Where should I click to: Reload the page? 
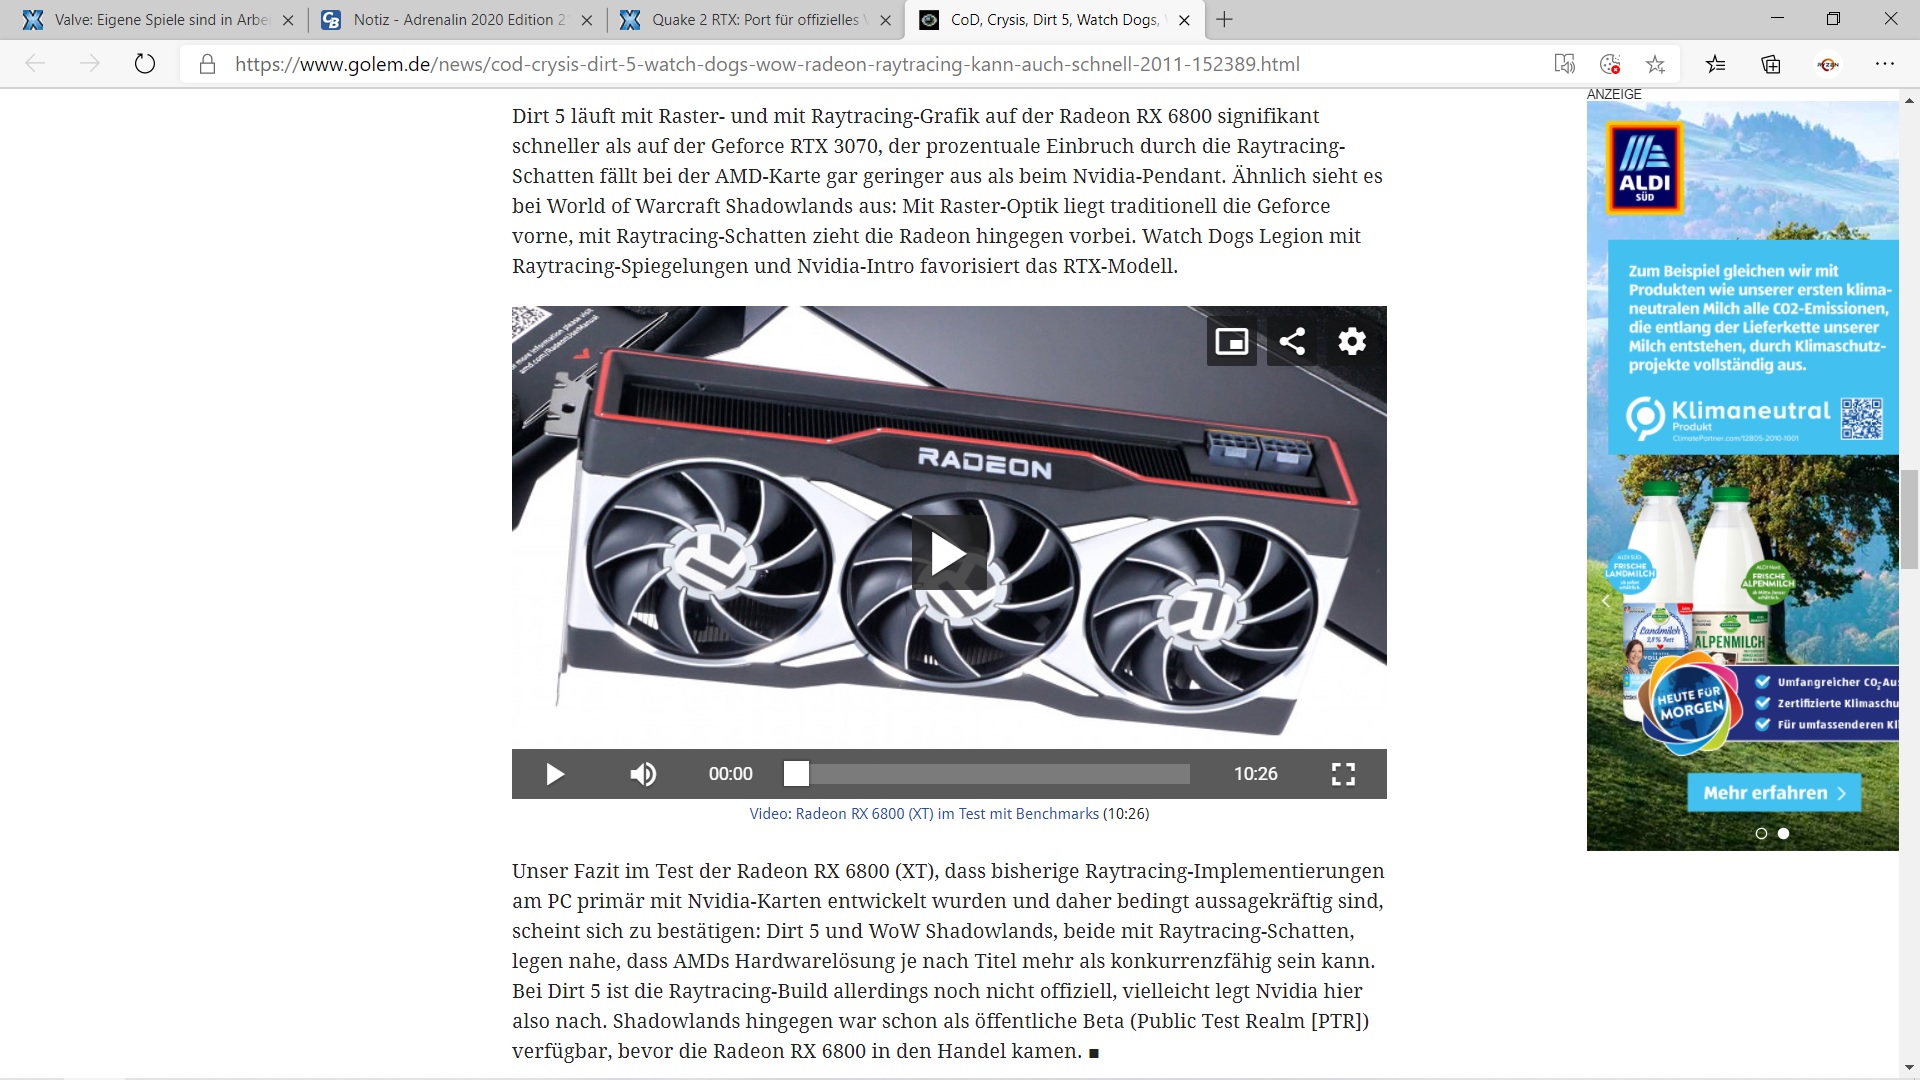point(145,64)
